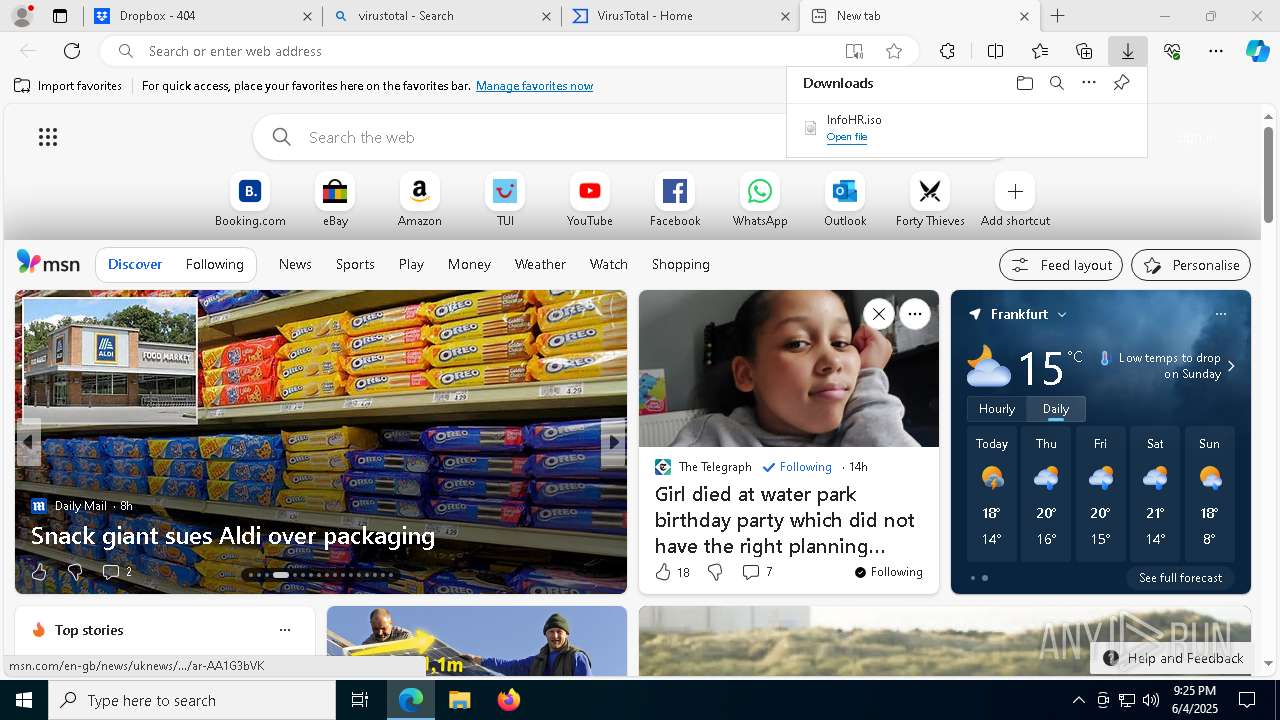Select the Following feed tab
1280x720 pixels.
(x=214, y=265)
